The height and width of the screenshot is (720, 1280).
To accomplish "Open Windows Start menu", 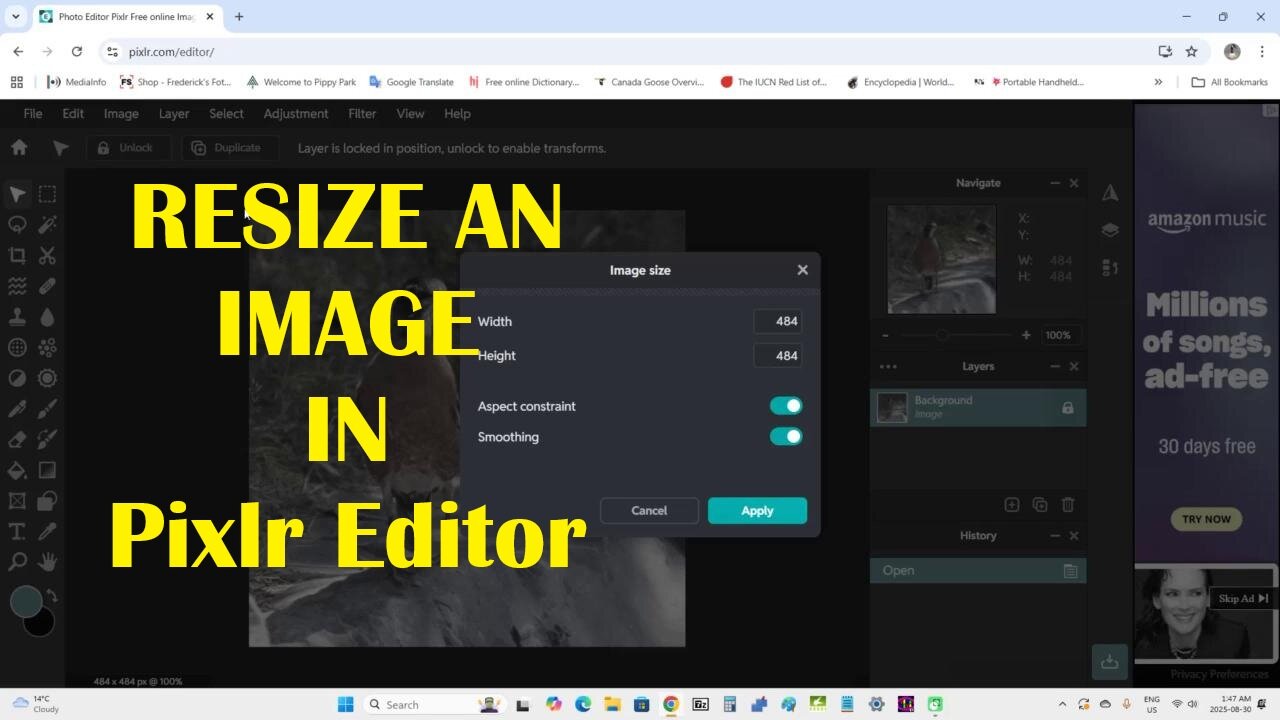I will click(345, 704).
